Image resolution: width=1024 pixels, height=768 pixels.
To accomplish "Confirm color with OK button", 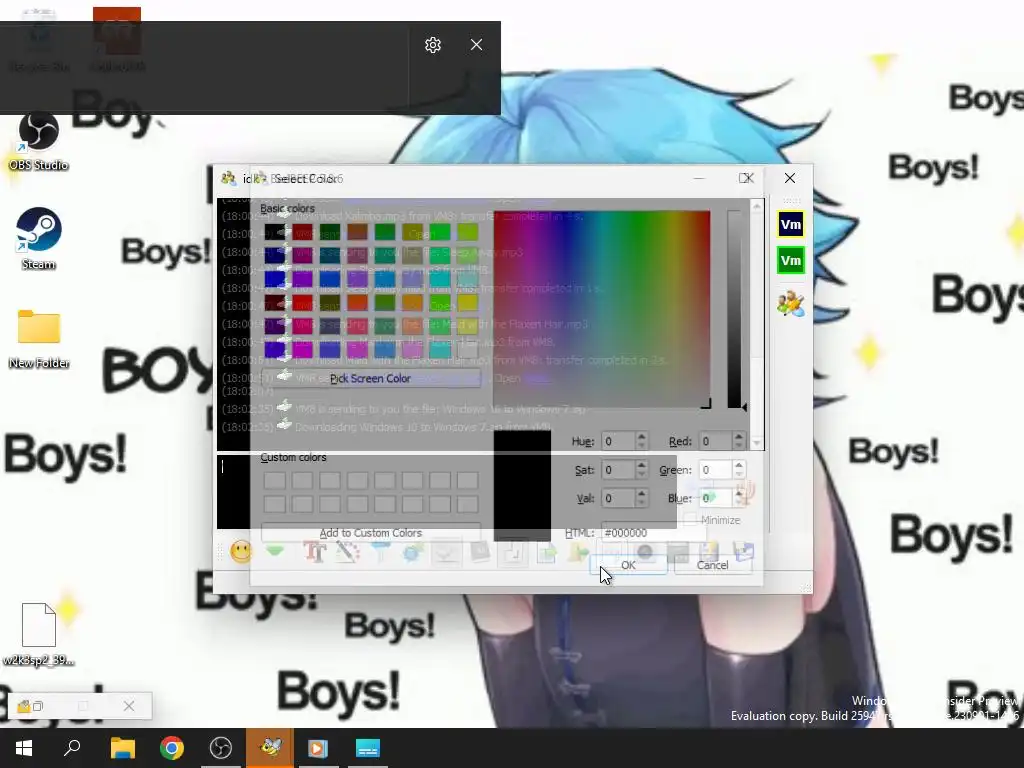I will tap(628, 565).
